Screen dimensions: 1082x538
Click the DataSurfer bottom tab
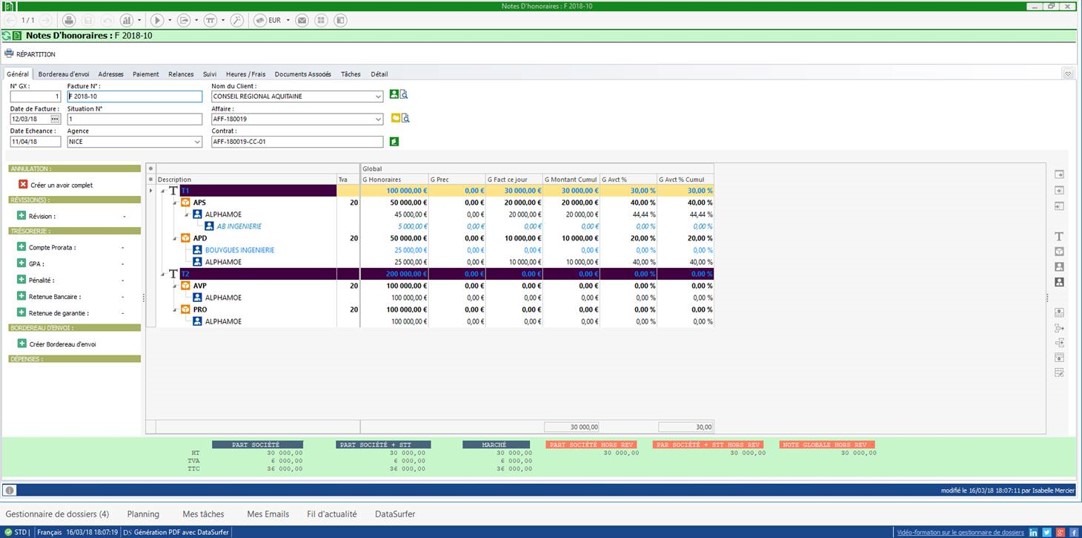395,514
